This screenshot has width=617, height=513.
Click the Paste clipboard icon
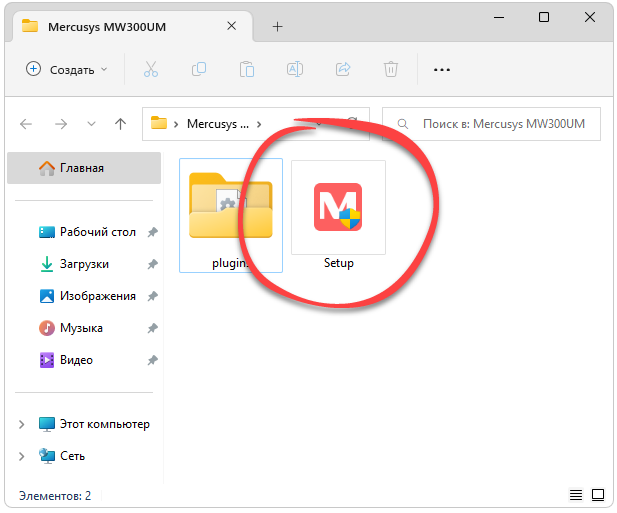(247, 69)
